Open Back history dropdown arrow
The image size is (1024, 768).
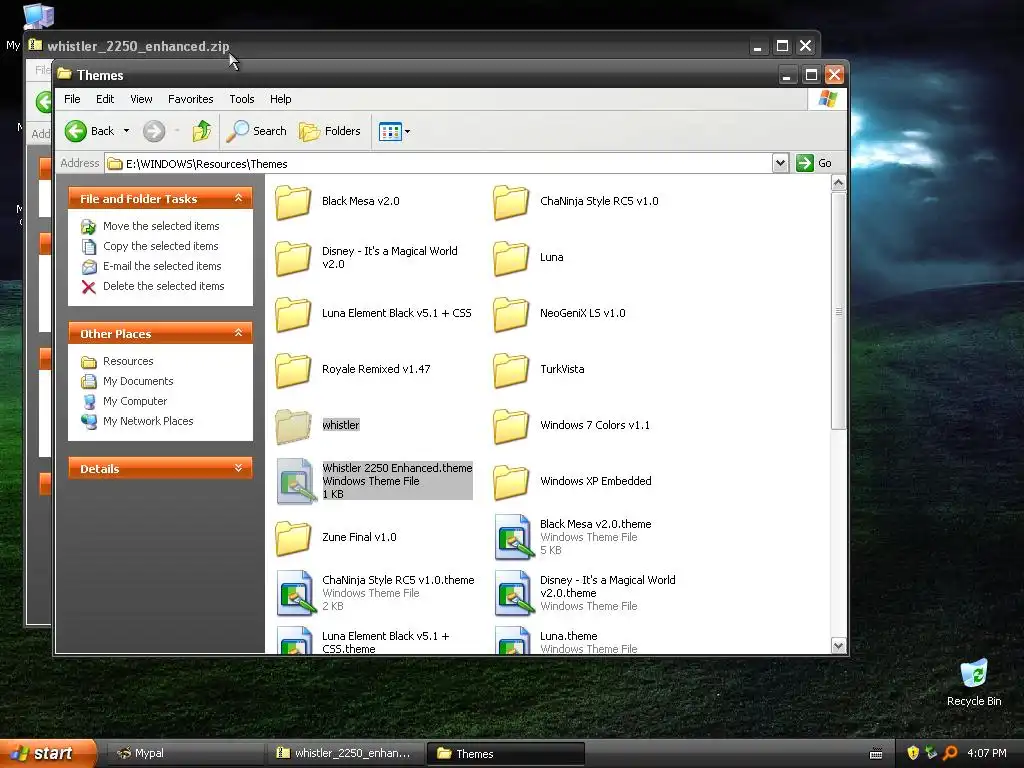pyautogui.click(x=126, y=131)
